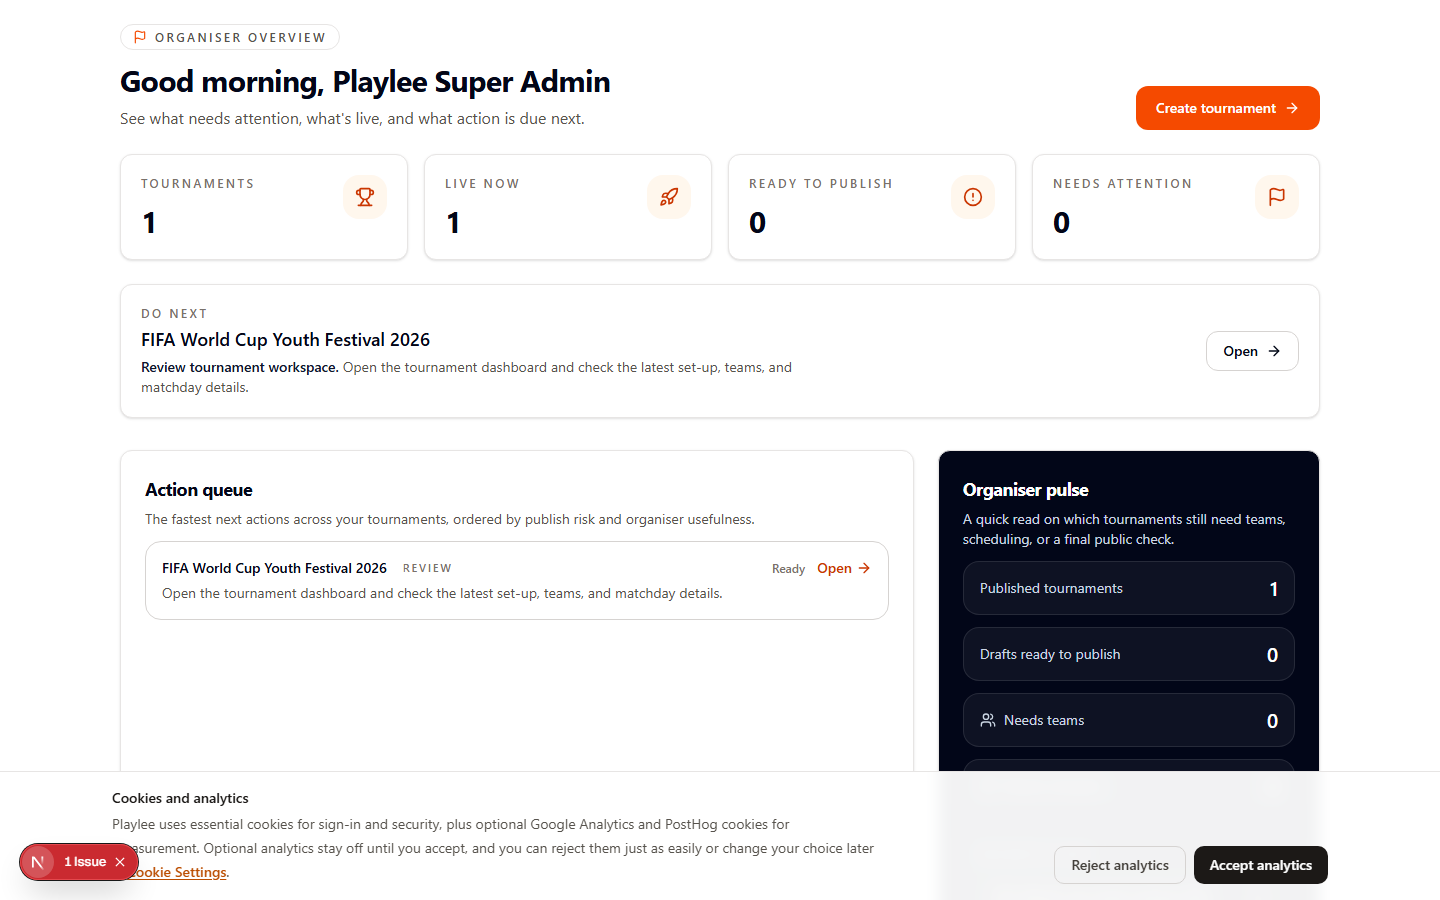The width and height of the screenshot is (1440, 900).
Task: Dismiss the 1 Issue badge with its X
Action: pyautogui.click(x=119, y=861)
